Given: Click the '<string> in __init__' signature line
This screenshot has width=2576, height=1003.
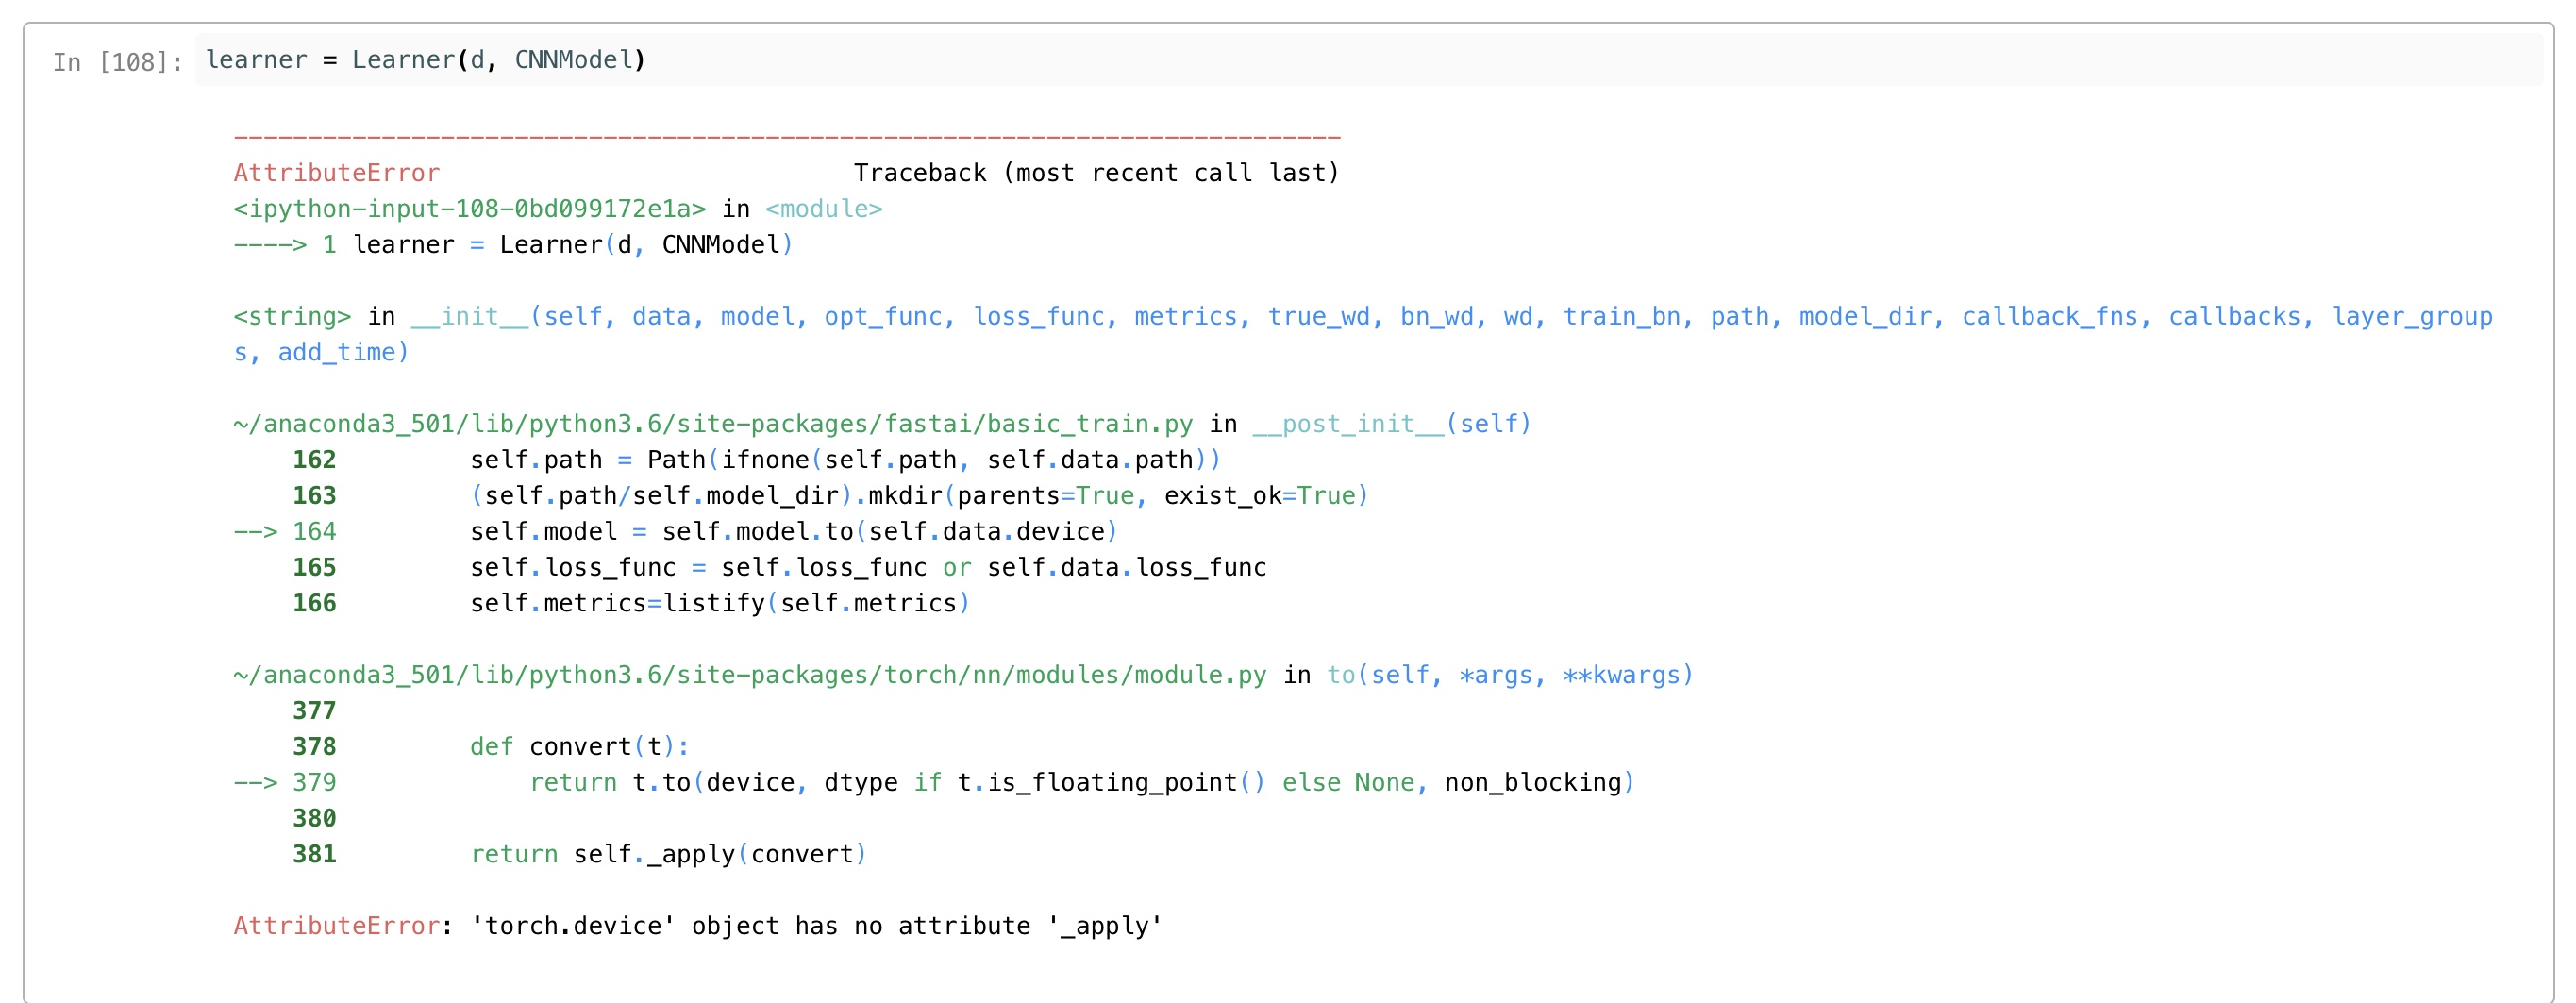Looking at the screenshot, I should click(1363, 317).
